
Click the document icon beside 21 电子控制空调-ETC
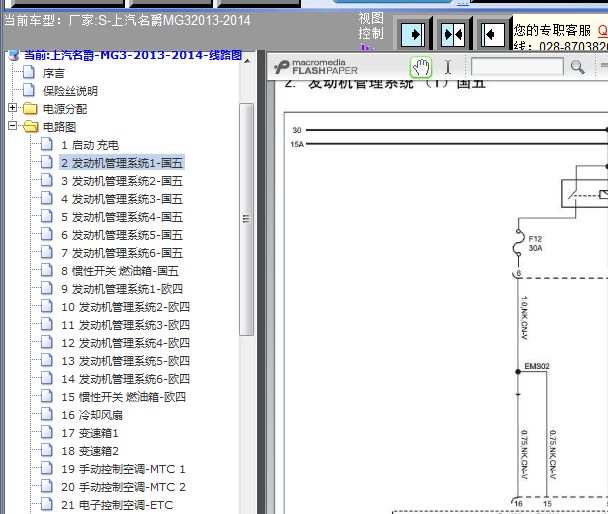click(x=47, y=504)
